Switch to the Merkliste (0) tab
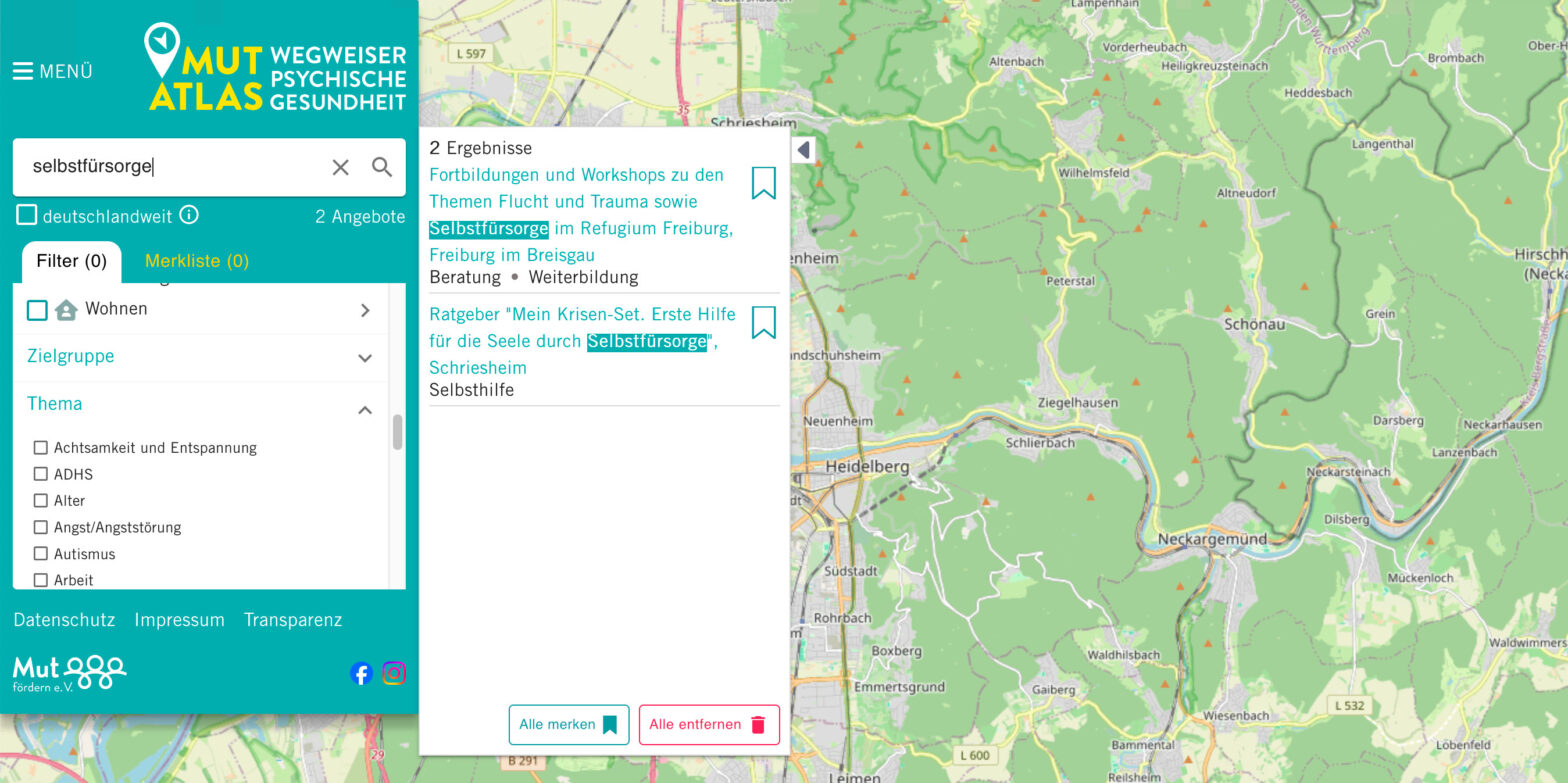1568x783 pixels. [197, 262]
